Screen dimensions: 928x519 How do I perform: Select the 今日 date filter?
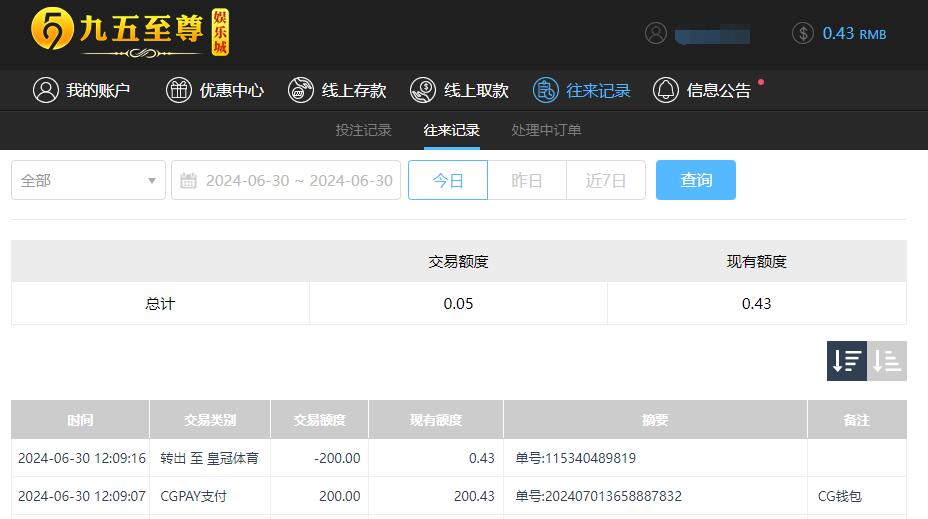click(448, 180)
